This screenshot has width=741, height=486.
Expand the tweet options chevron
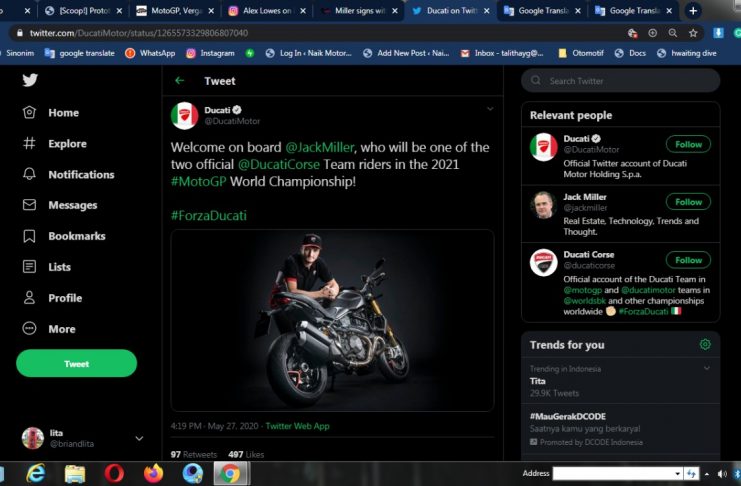pyautogui.click(x=490, y=108)
